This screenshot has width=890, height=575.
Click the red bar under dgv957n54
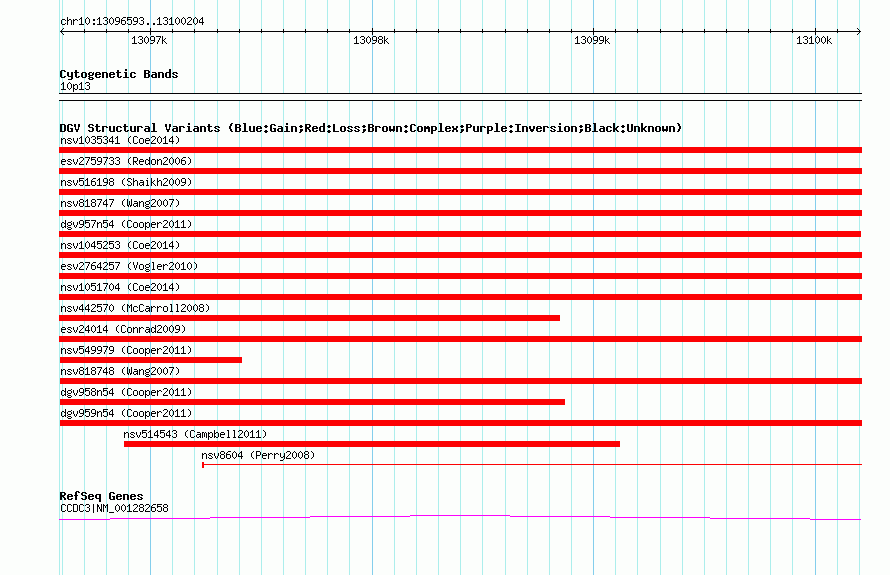click(460, 234)
